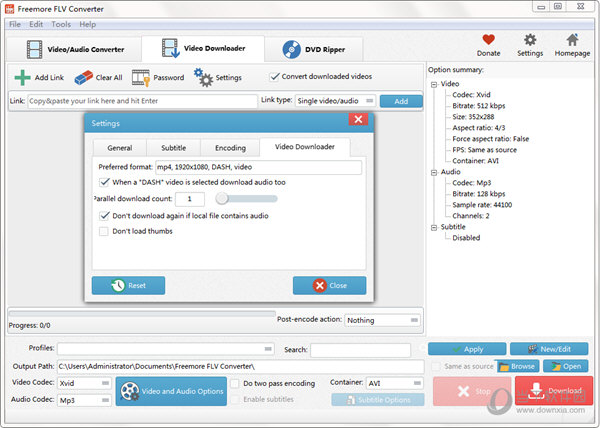The image size is (600, 428).
Task: Open the Edit menu
Action: tap(36, 24)
